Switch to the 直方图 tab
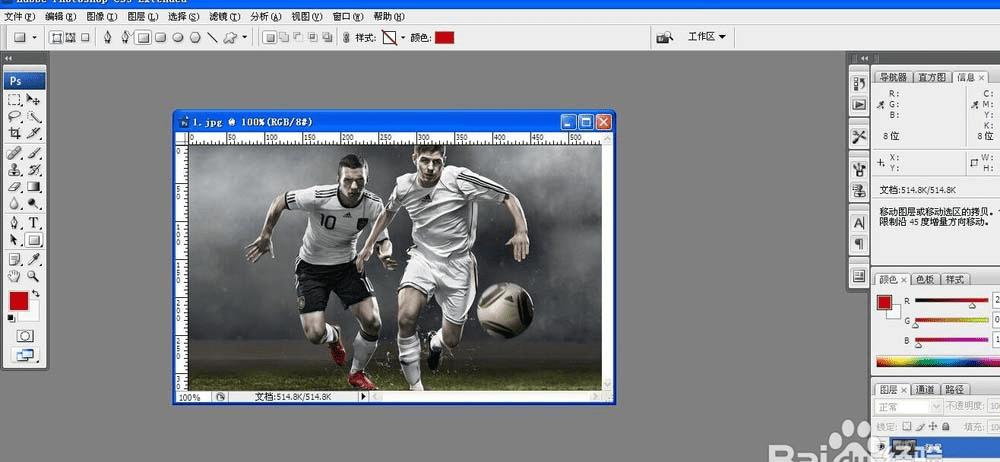This screenshot has height=462, width=1000. [932, 77]
